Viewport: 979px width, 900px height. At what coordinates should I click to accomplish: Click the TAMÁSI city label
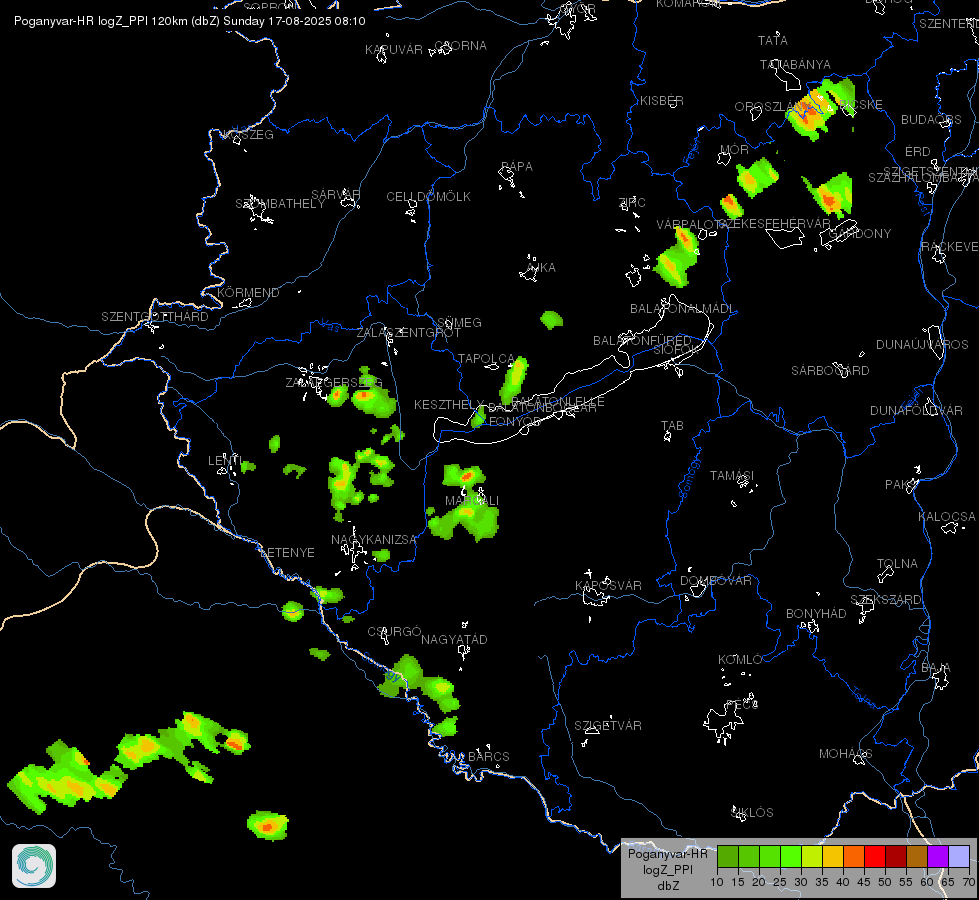pyautogui.click(x=732, y=476)
